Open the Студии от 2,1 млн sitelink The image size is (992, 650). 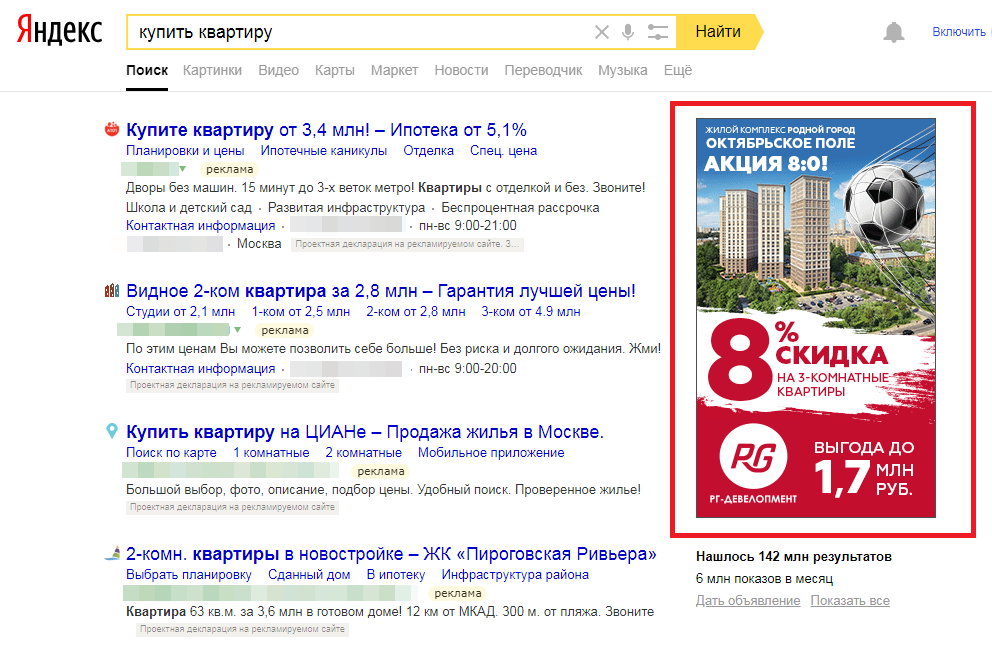click(x=180, y=311)
